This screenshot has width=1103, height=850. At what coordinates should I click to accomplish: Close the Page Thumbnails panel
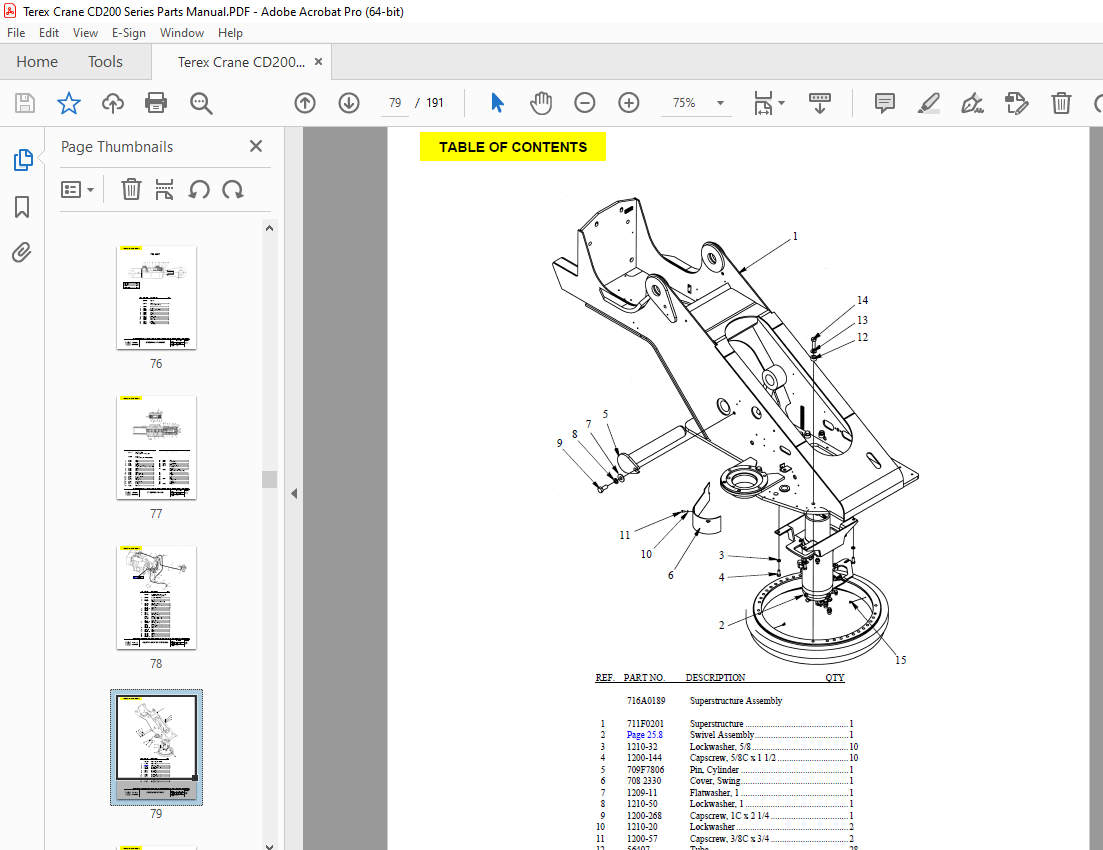coord(256,146)
